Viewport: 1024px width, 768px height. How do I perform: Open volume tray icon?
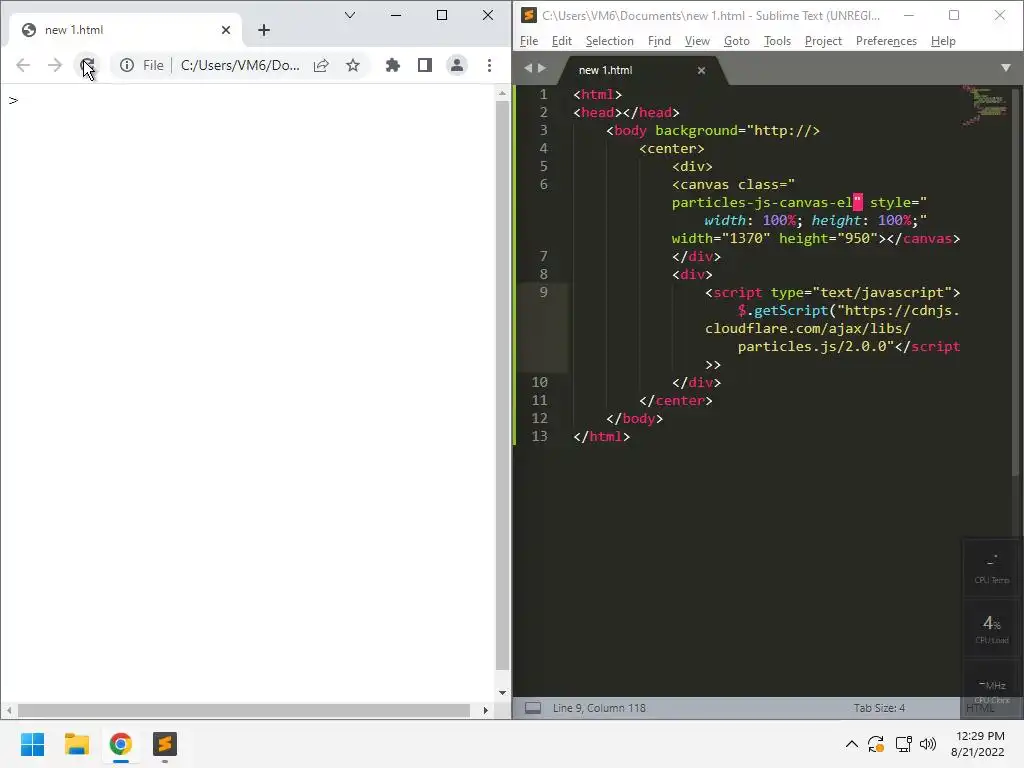click(927, 744)
